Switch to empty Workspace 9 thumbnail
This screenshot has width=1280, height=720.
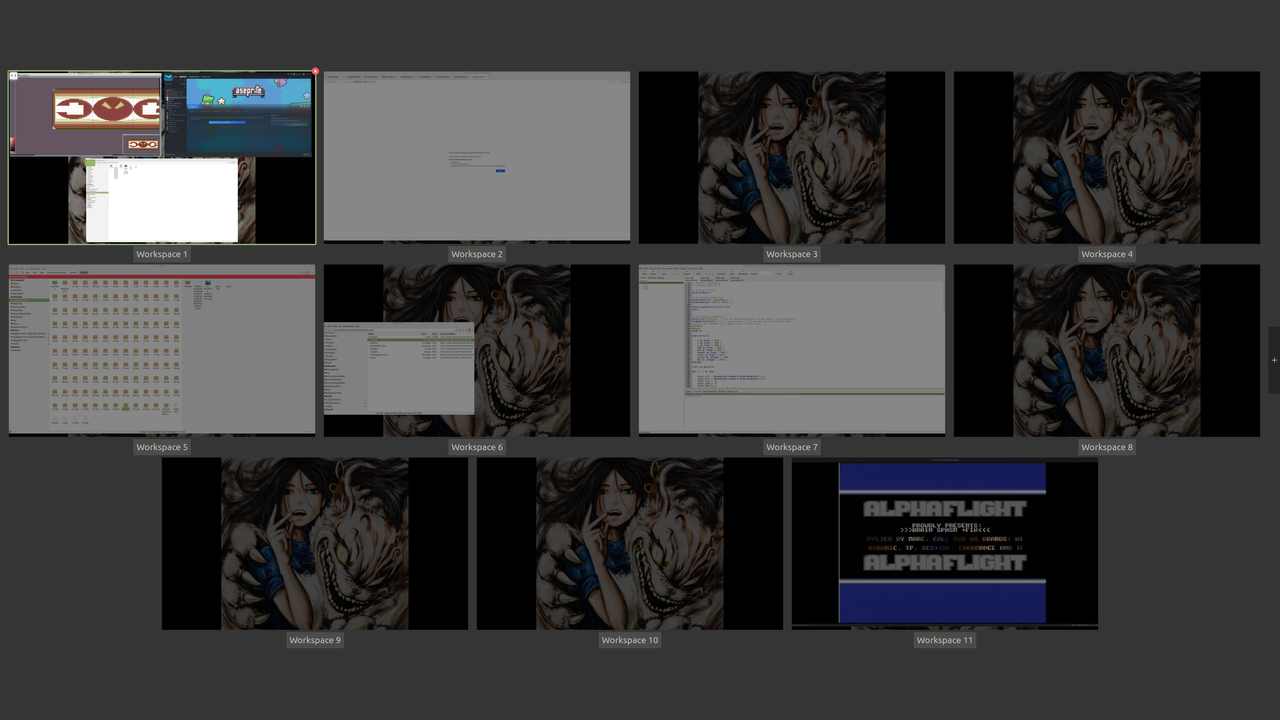coord(315,543)
